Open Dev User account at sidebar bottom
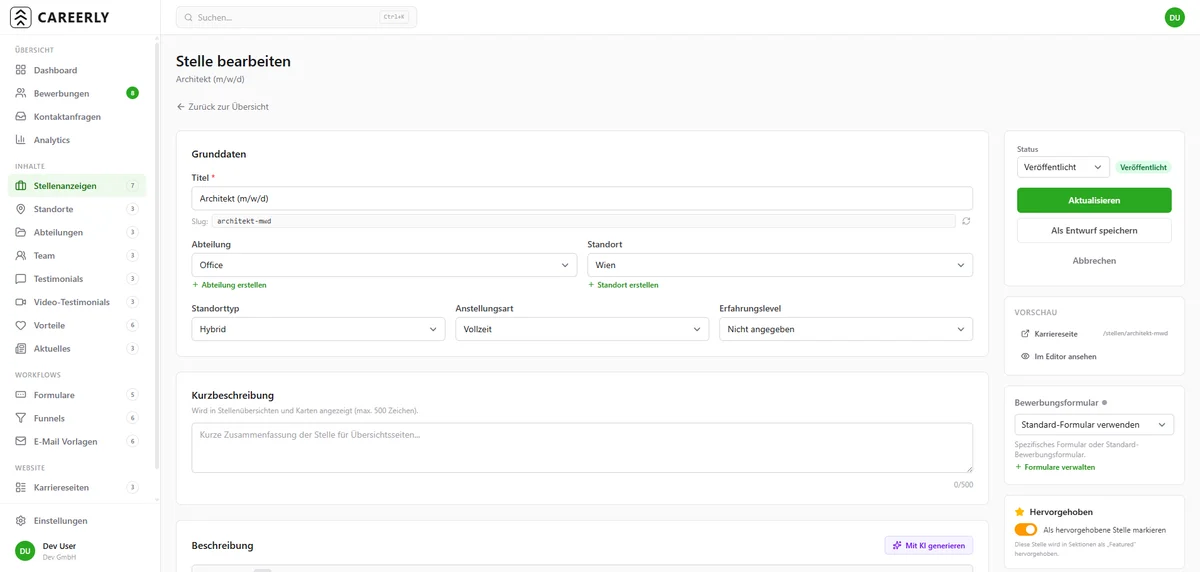Image resolution: width=1200 pixels, height=572 pixels. point(80,551)
